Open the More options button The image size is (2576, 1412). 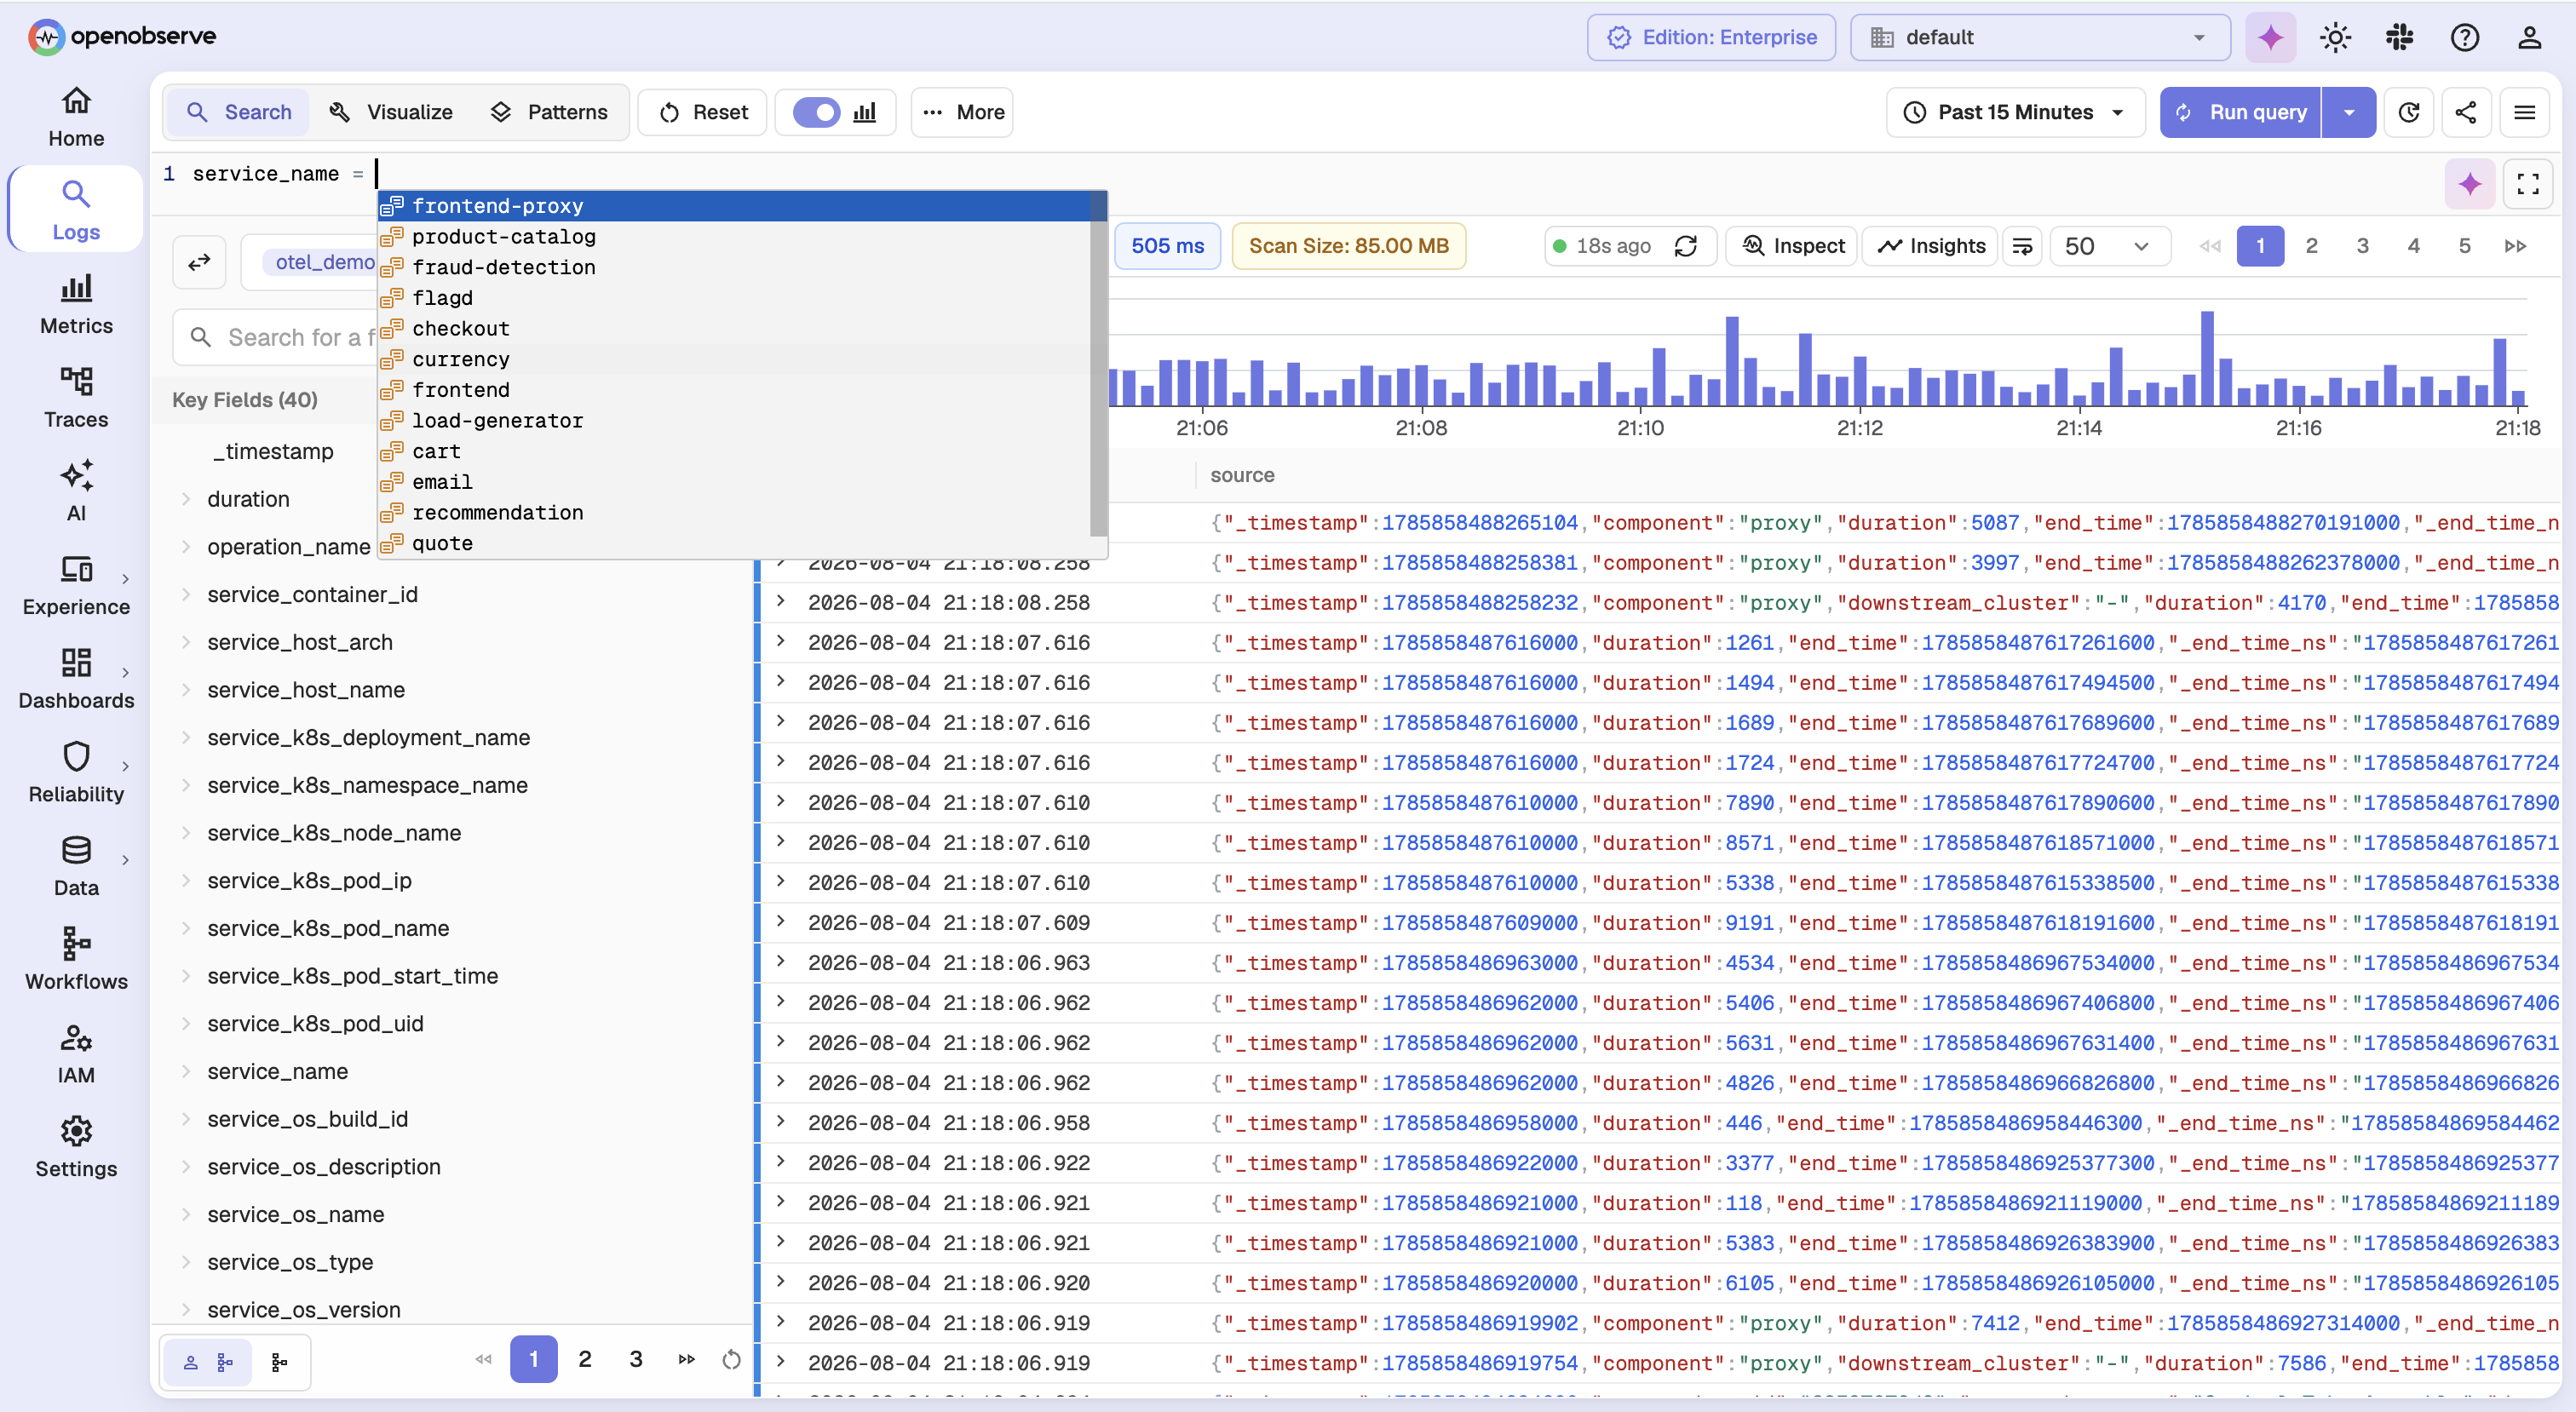click(962, 112)
